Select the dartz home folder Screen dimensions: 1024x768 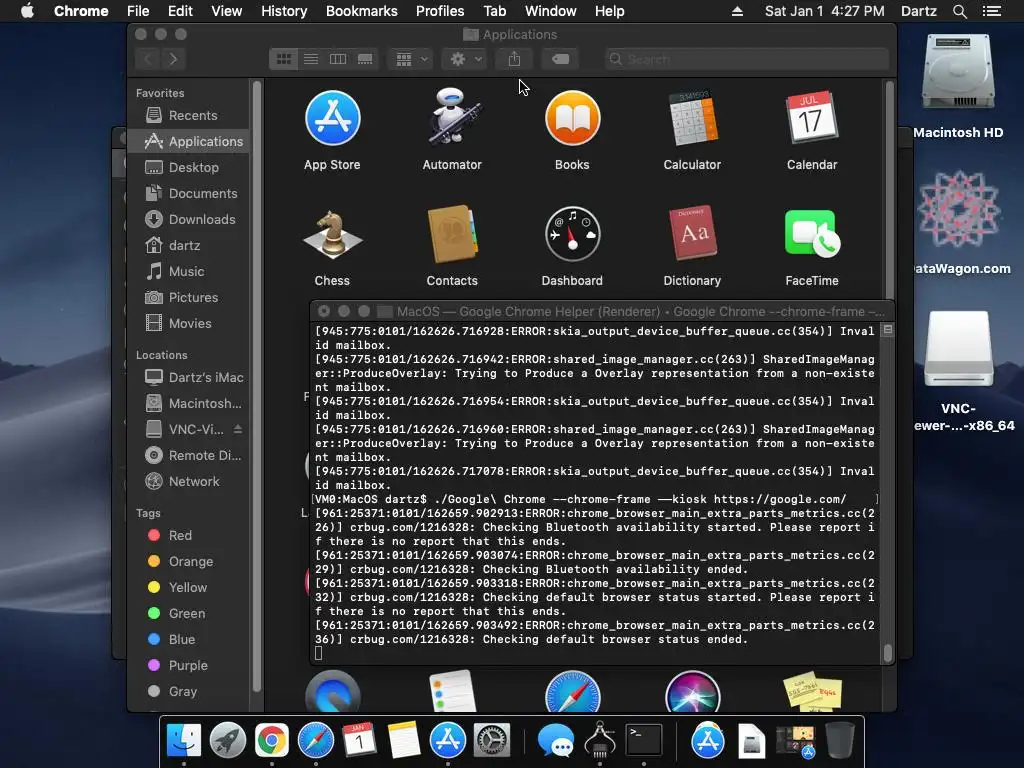pyautogui.click(x=188, y=246)
